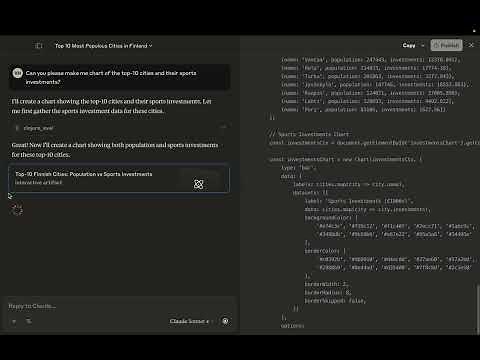Open the tools settings icon in composer
The height and width of the screenshot is (360, 480).
(29, 321)
